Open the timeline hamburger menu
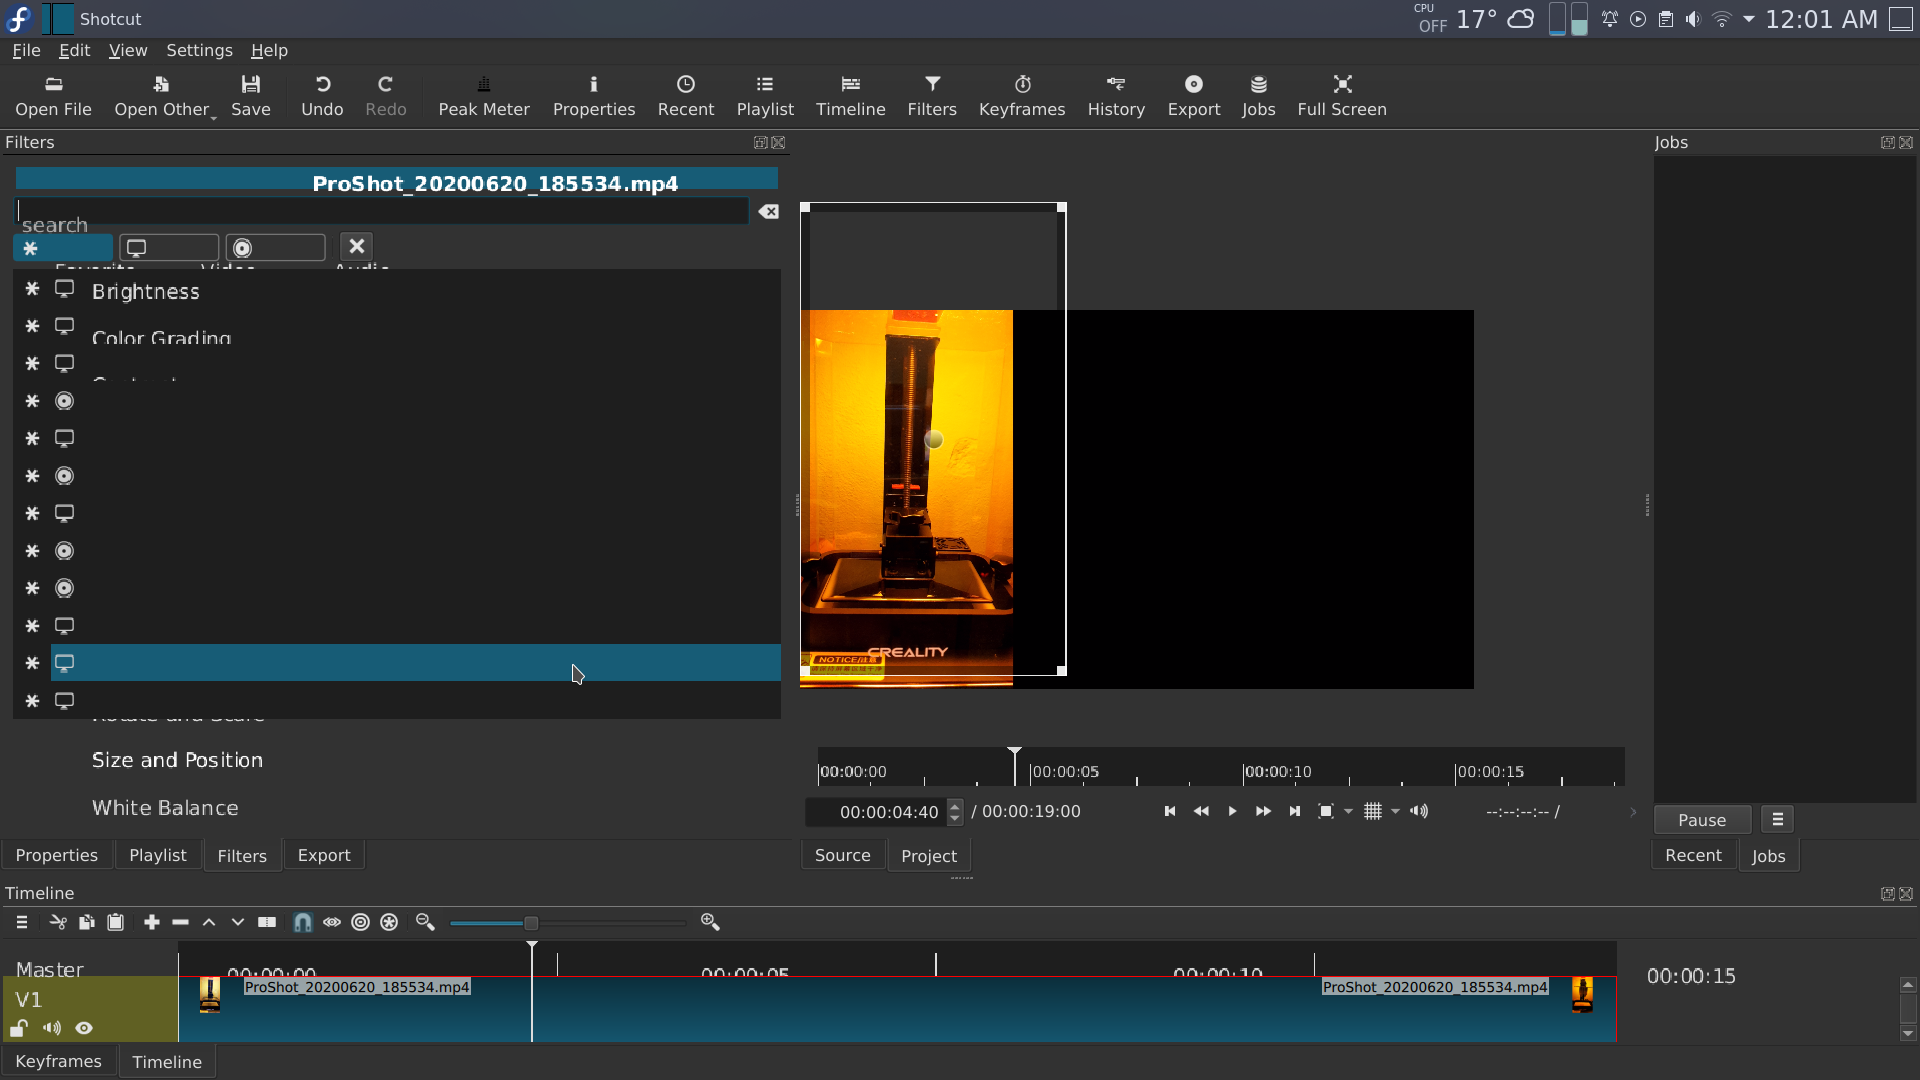 22,922
